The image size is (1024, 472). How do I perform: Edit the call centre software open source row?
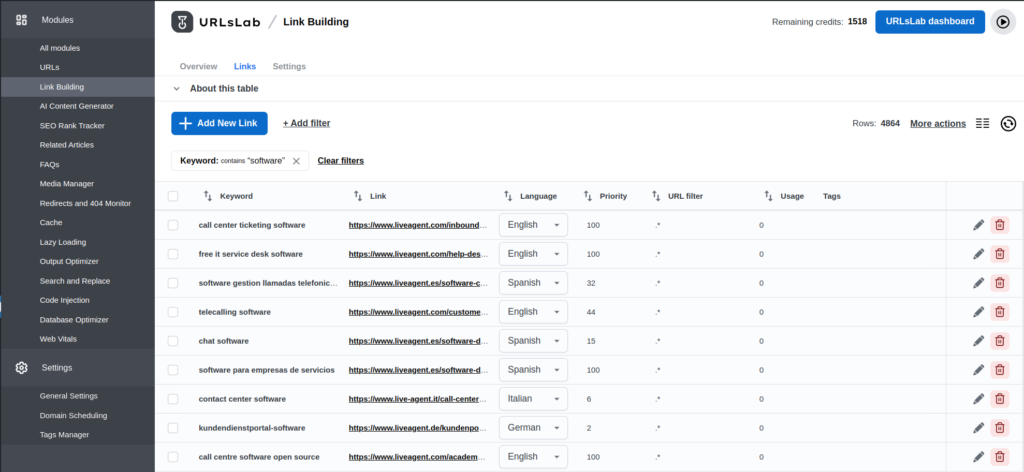point(978,457)
